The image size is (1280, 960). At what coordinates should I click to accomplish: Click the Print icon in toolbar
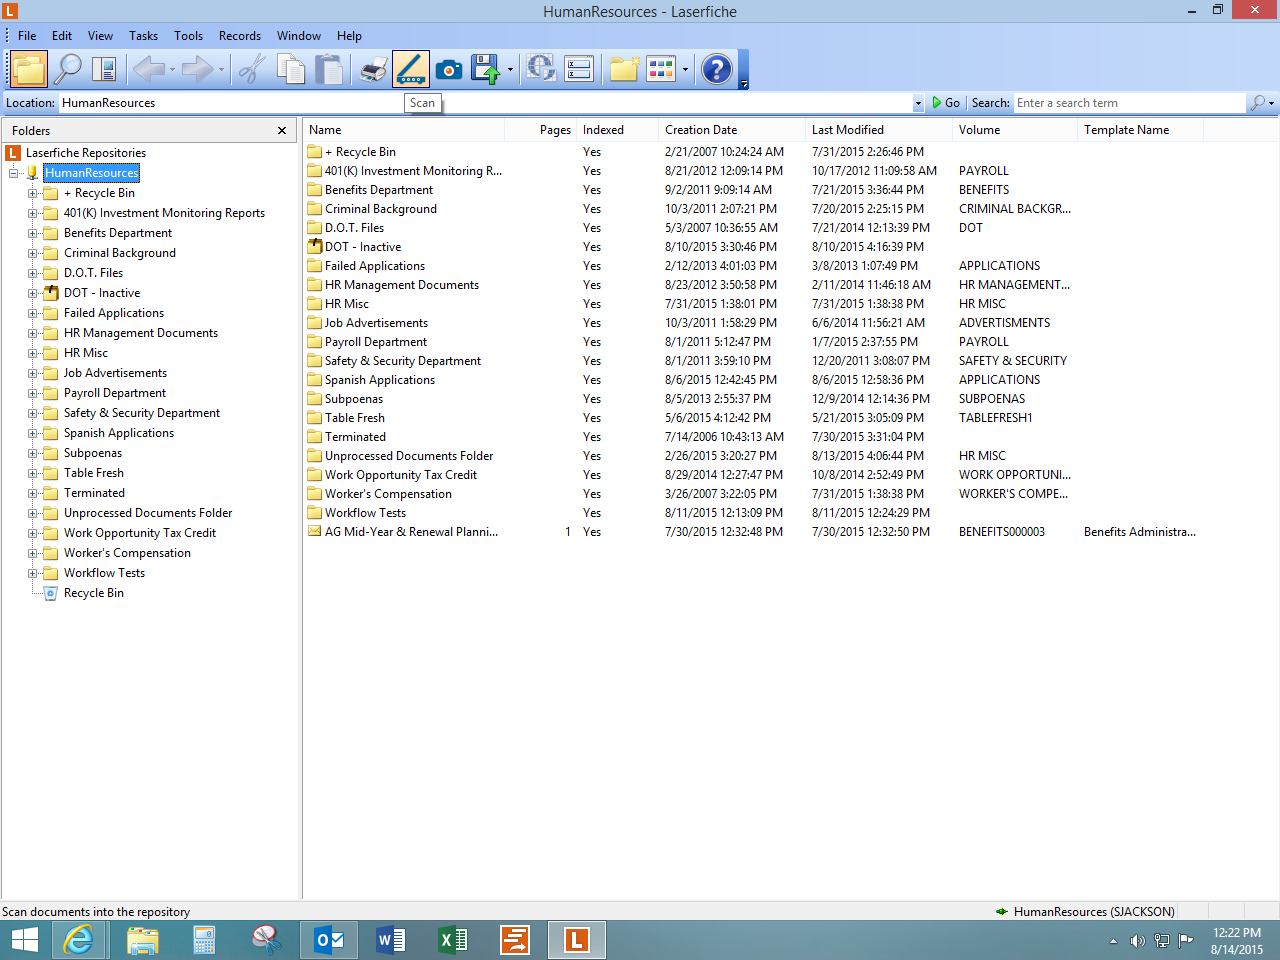(374, 69)
